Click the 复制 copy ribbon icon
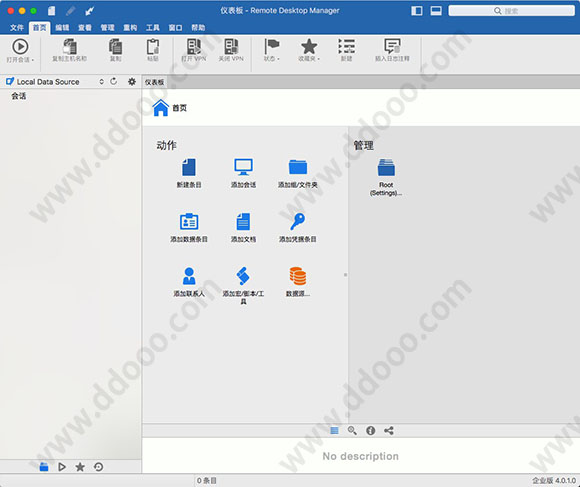Viewport: 580px width, 487px height. 115,47
